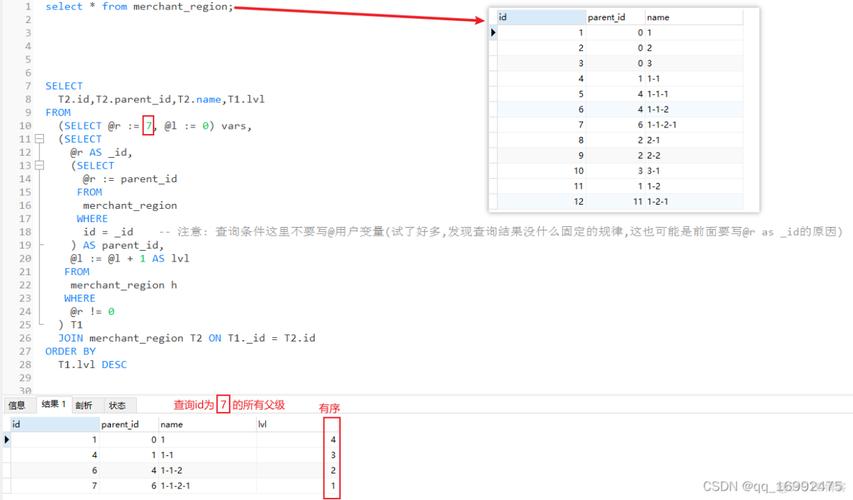This screenshot has height=500, width=853.
Task: Place cursor on '@l := @l + 1 AS lvl'
Action: pos(129,258)
